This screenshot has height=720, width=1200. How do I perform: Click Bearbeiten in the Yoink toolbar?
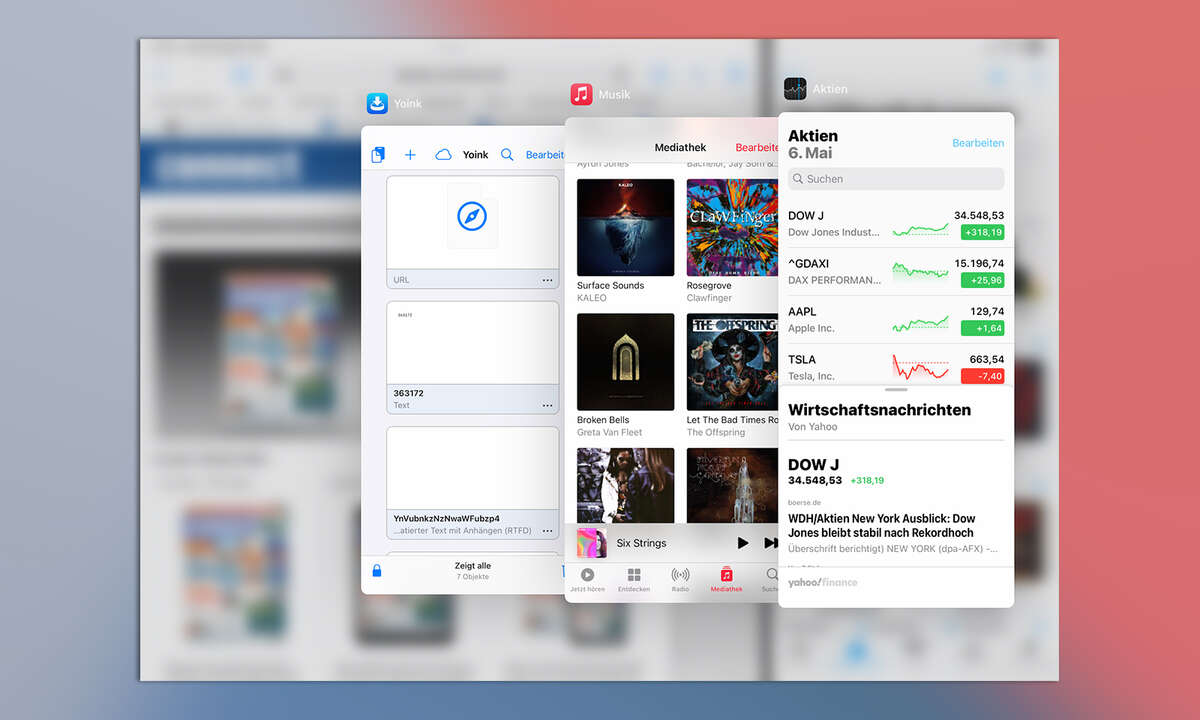coord(545,155)
